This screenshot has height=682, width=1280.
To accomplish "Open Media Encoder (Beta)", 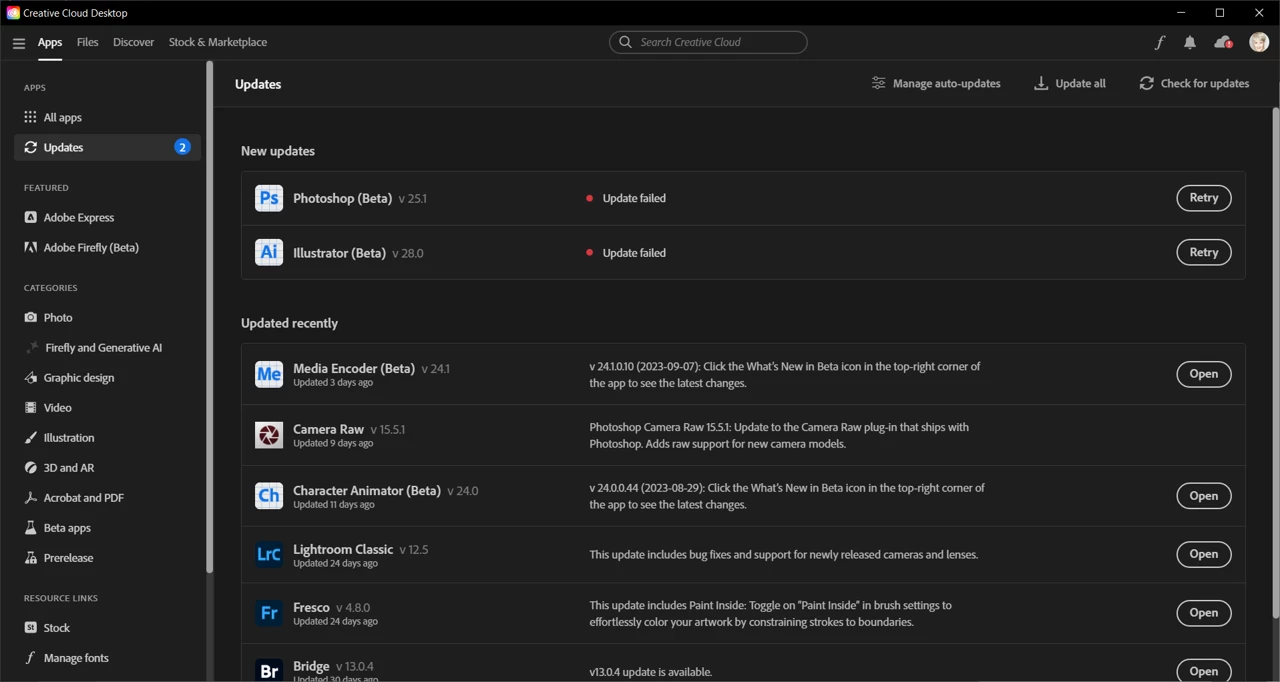I will click(x=1204, y=374).
